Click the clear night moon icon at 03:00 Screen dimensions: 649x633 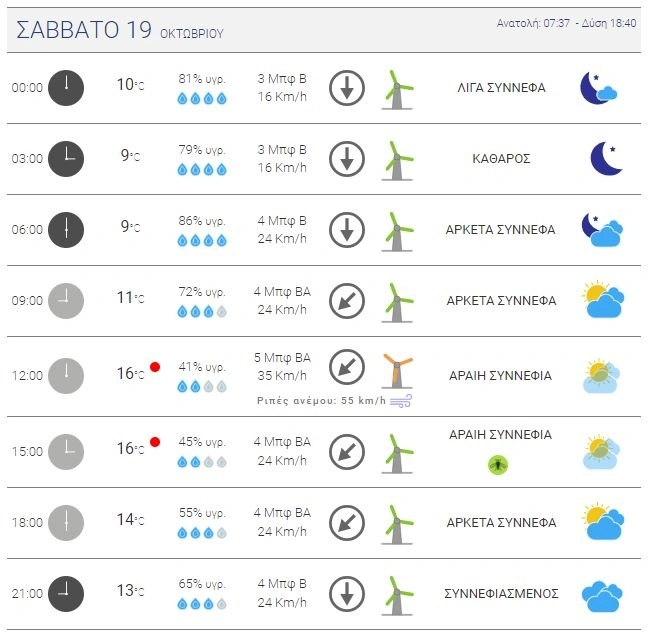pyautogui.click(x=604, y=158)
